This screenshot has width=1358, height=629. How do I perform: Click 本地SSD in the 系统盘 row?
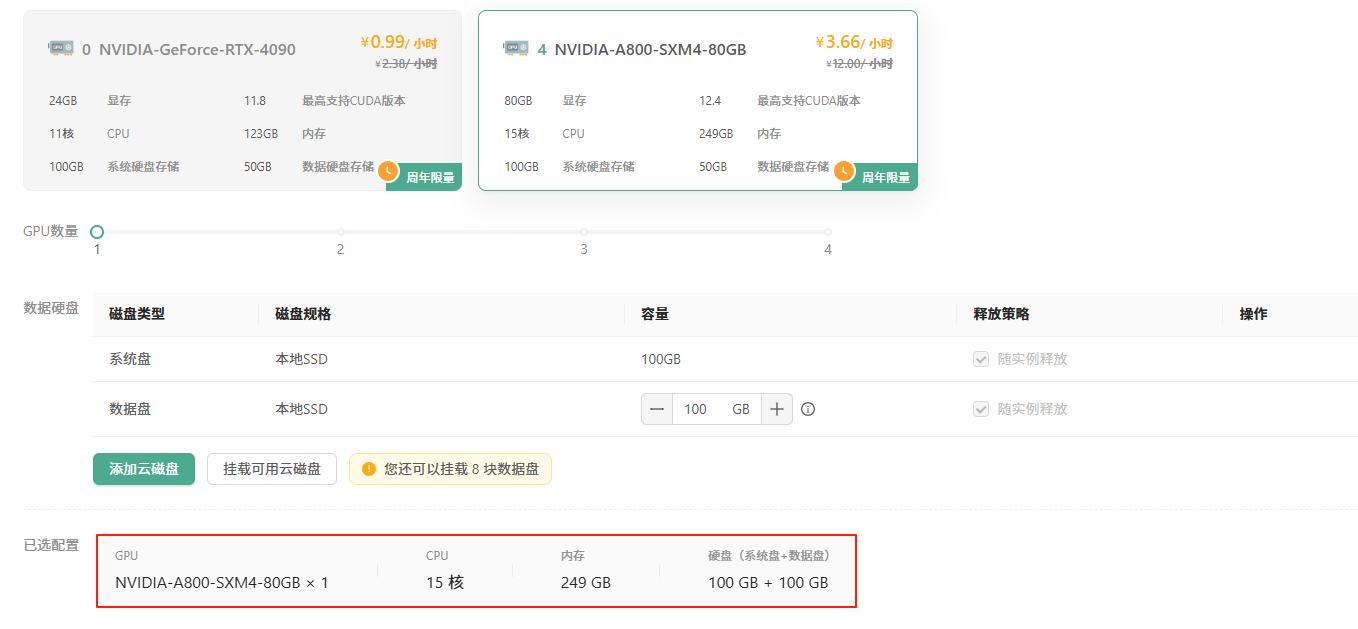(301, 359)
